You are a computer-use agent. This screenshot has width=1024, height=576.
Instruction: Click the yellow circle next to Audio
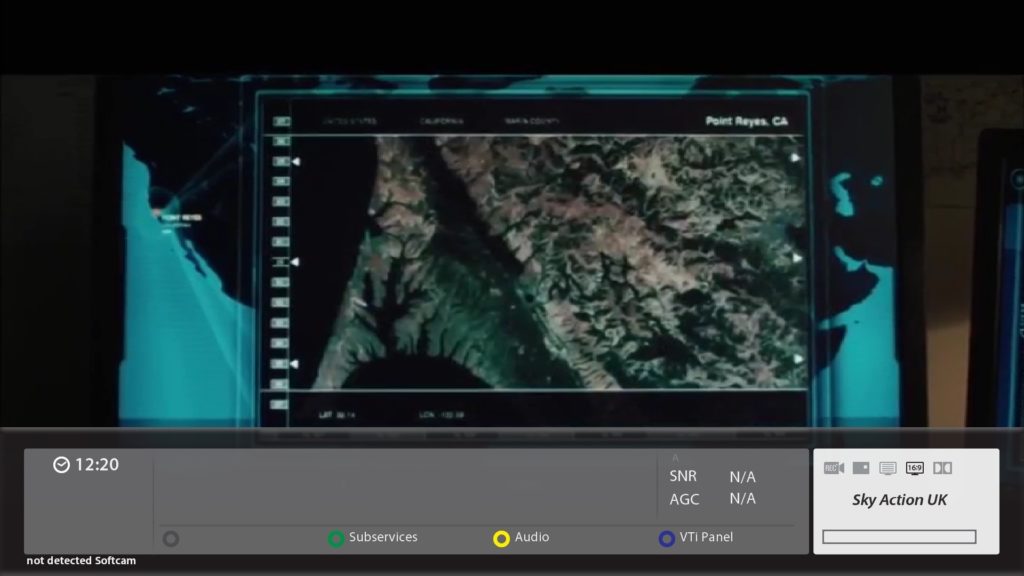click(x=502, y=539)
